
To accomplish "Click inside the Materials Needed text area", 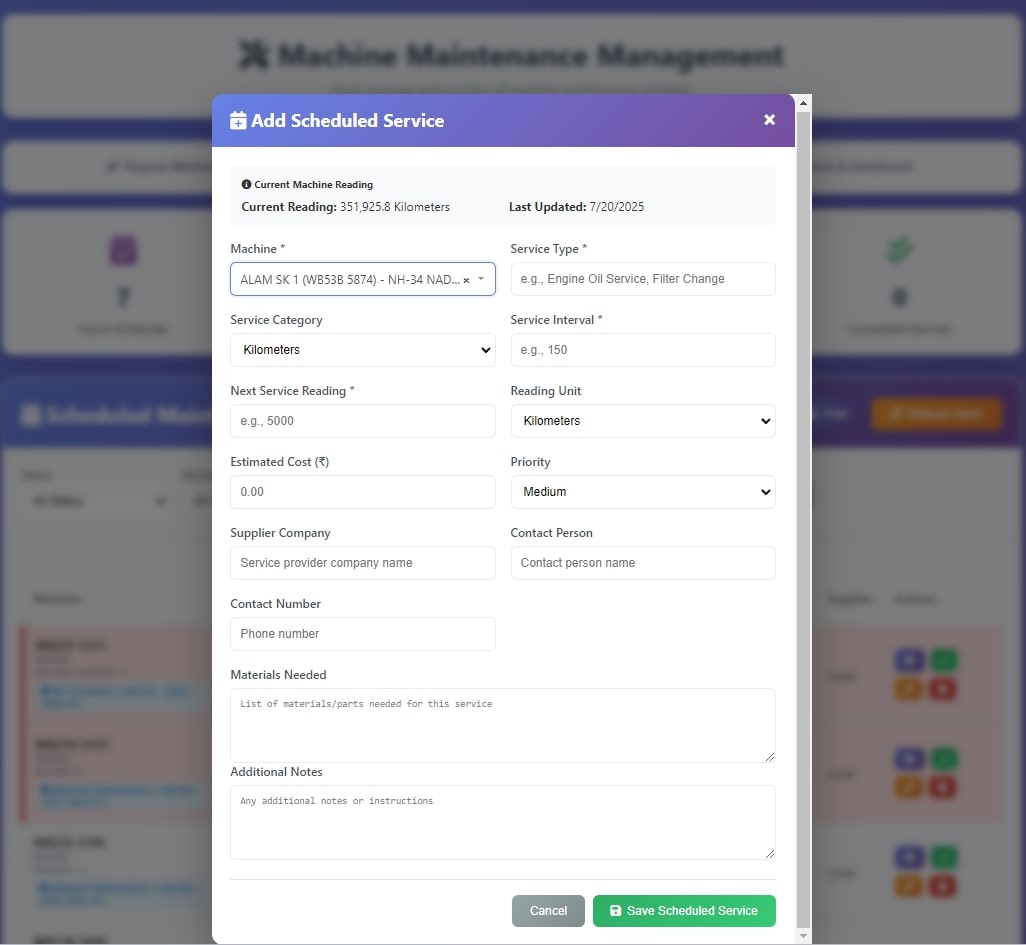I will 502,725.
